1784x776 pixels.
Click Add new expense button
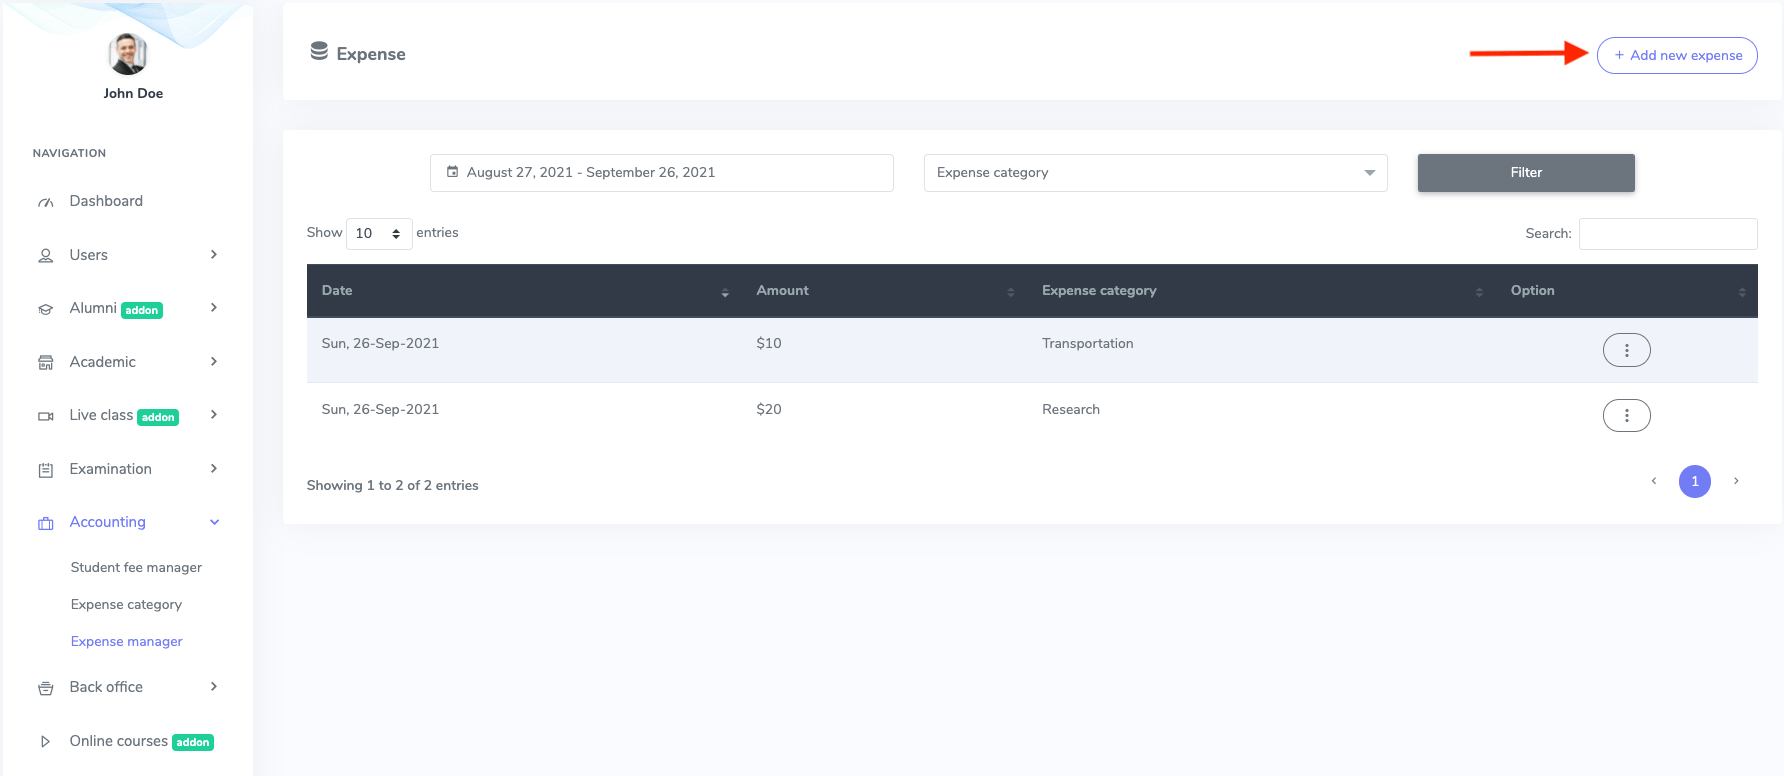click(1676, 56)
